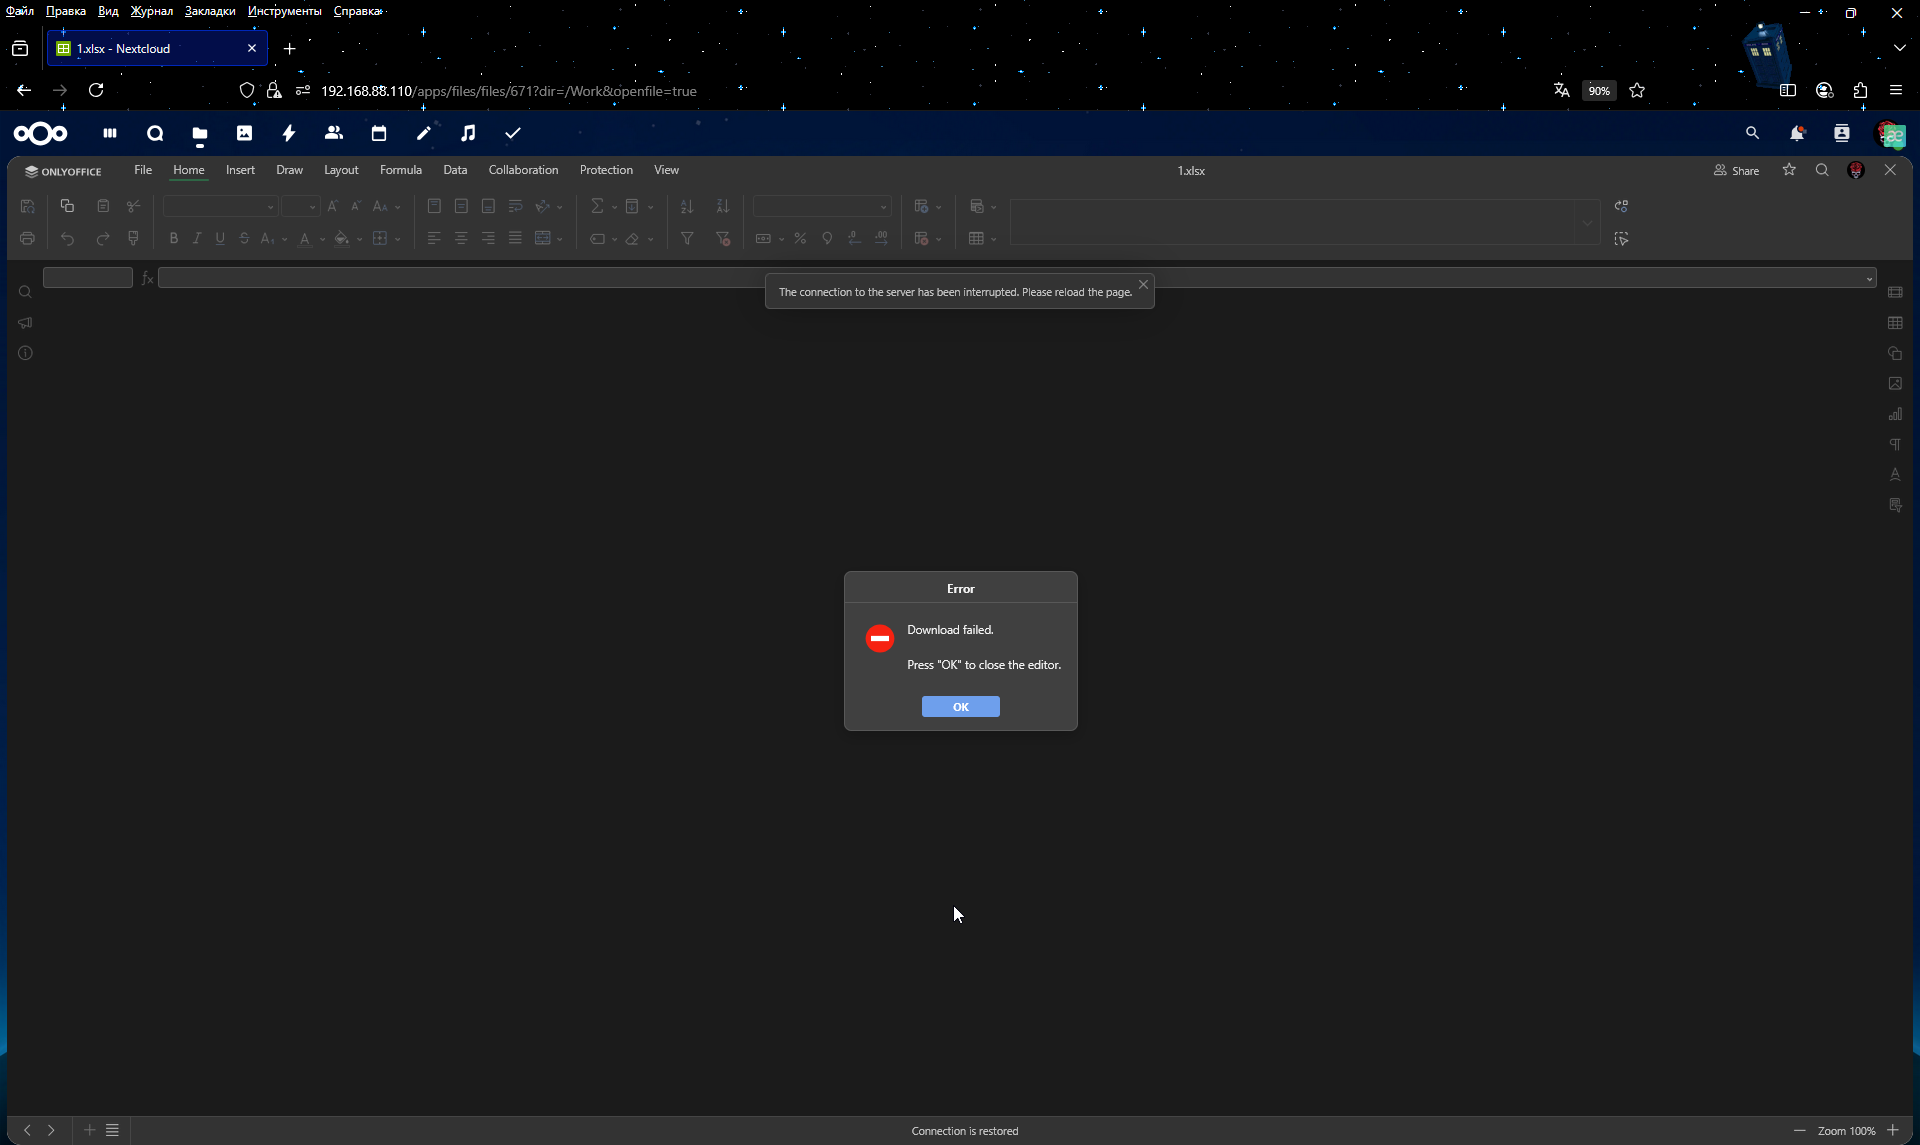This screenshot has width=1920, height=1145.
Task: Expand the font name dropdown
Action: (x=270, y=207)
